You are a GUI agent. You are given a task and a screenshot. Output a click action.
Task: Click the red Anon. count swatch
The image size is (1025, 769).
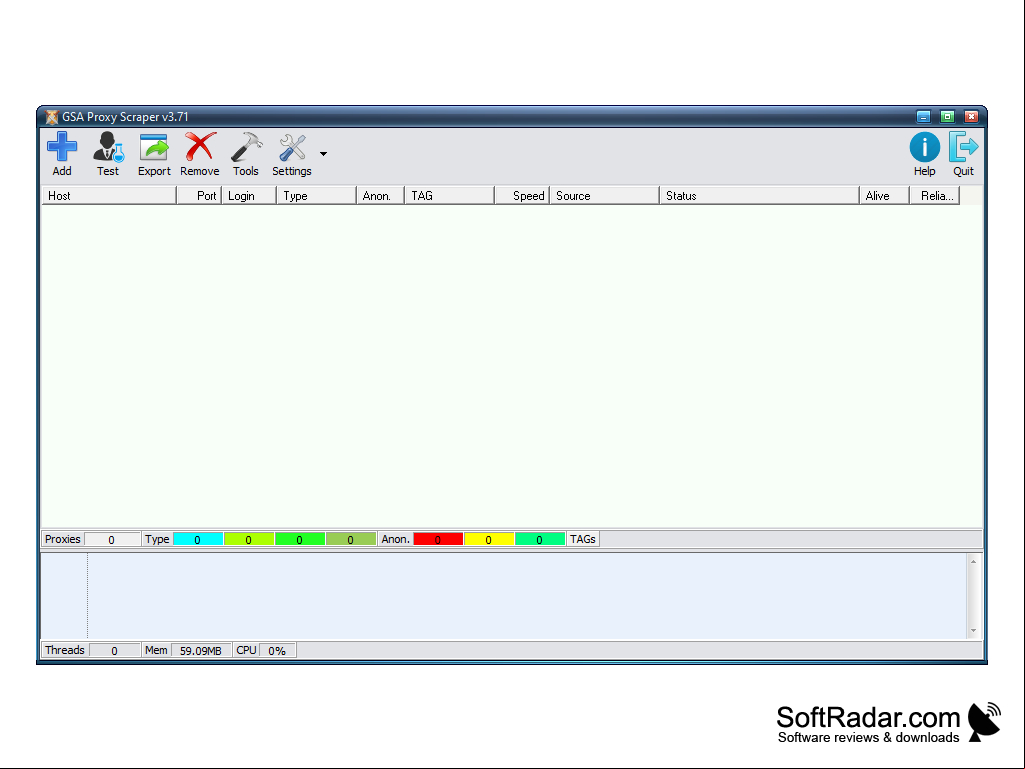[x=438, y=539]
